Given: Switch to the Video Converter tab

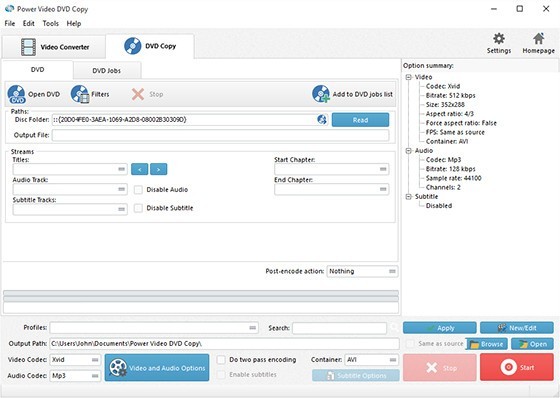Looking at the screenshot, I should [x=54, y=47].
